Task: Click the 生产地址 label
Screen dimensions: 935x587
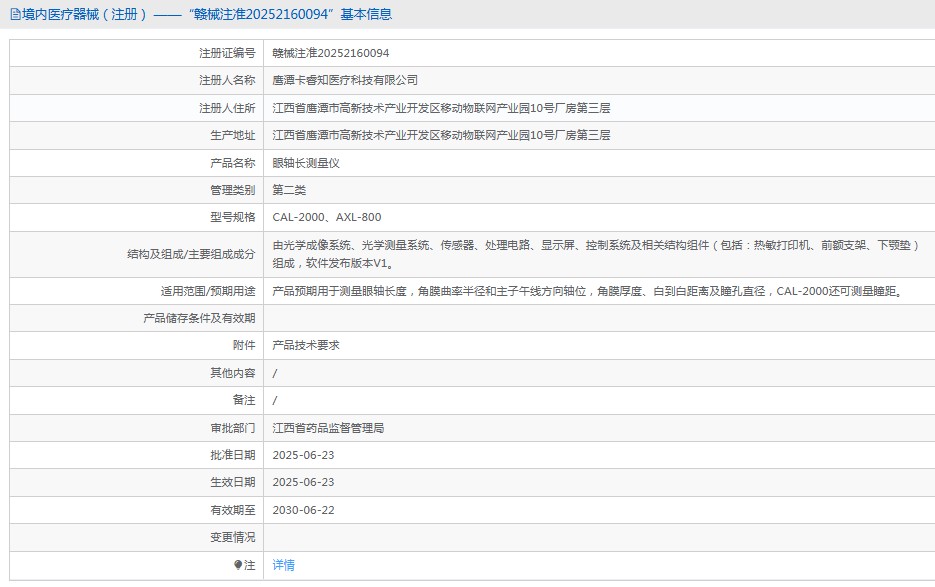Action: coord(233,135)
